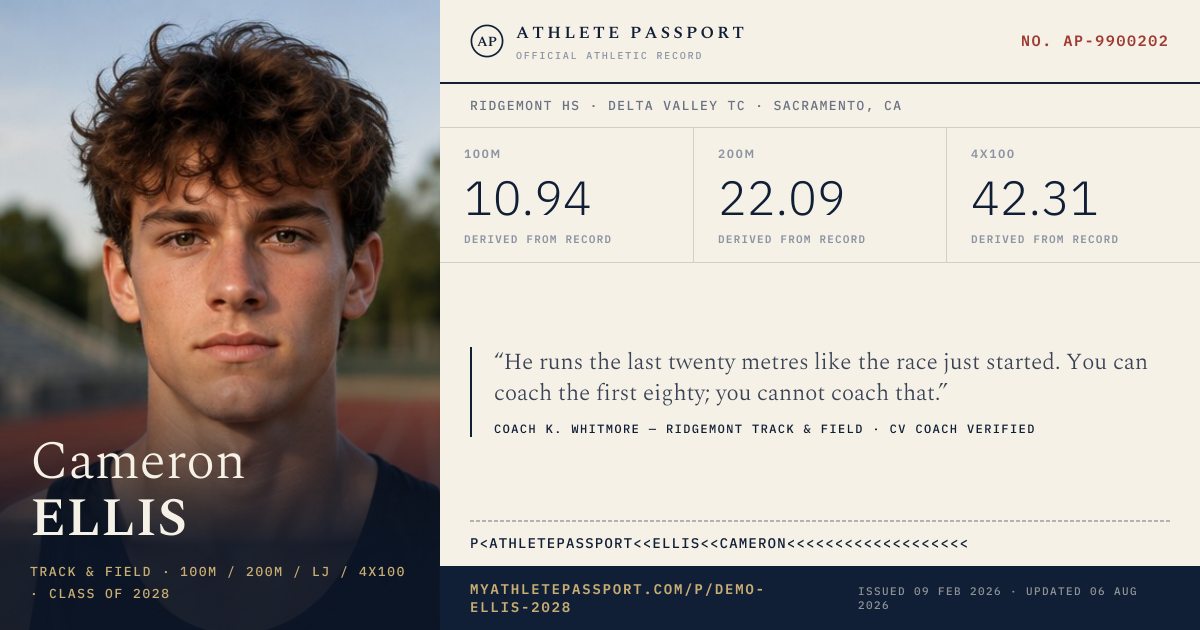Click Derived From Record under 4x100
Image resolution: width=1200 pixels, height=630 pixels.
click(x=1045, y=240)
